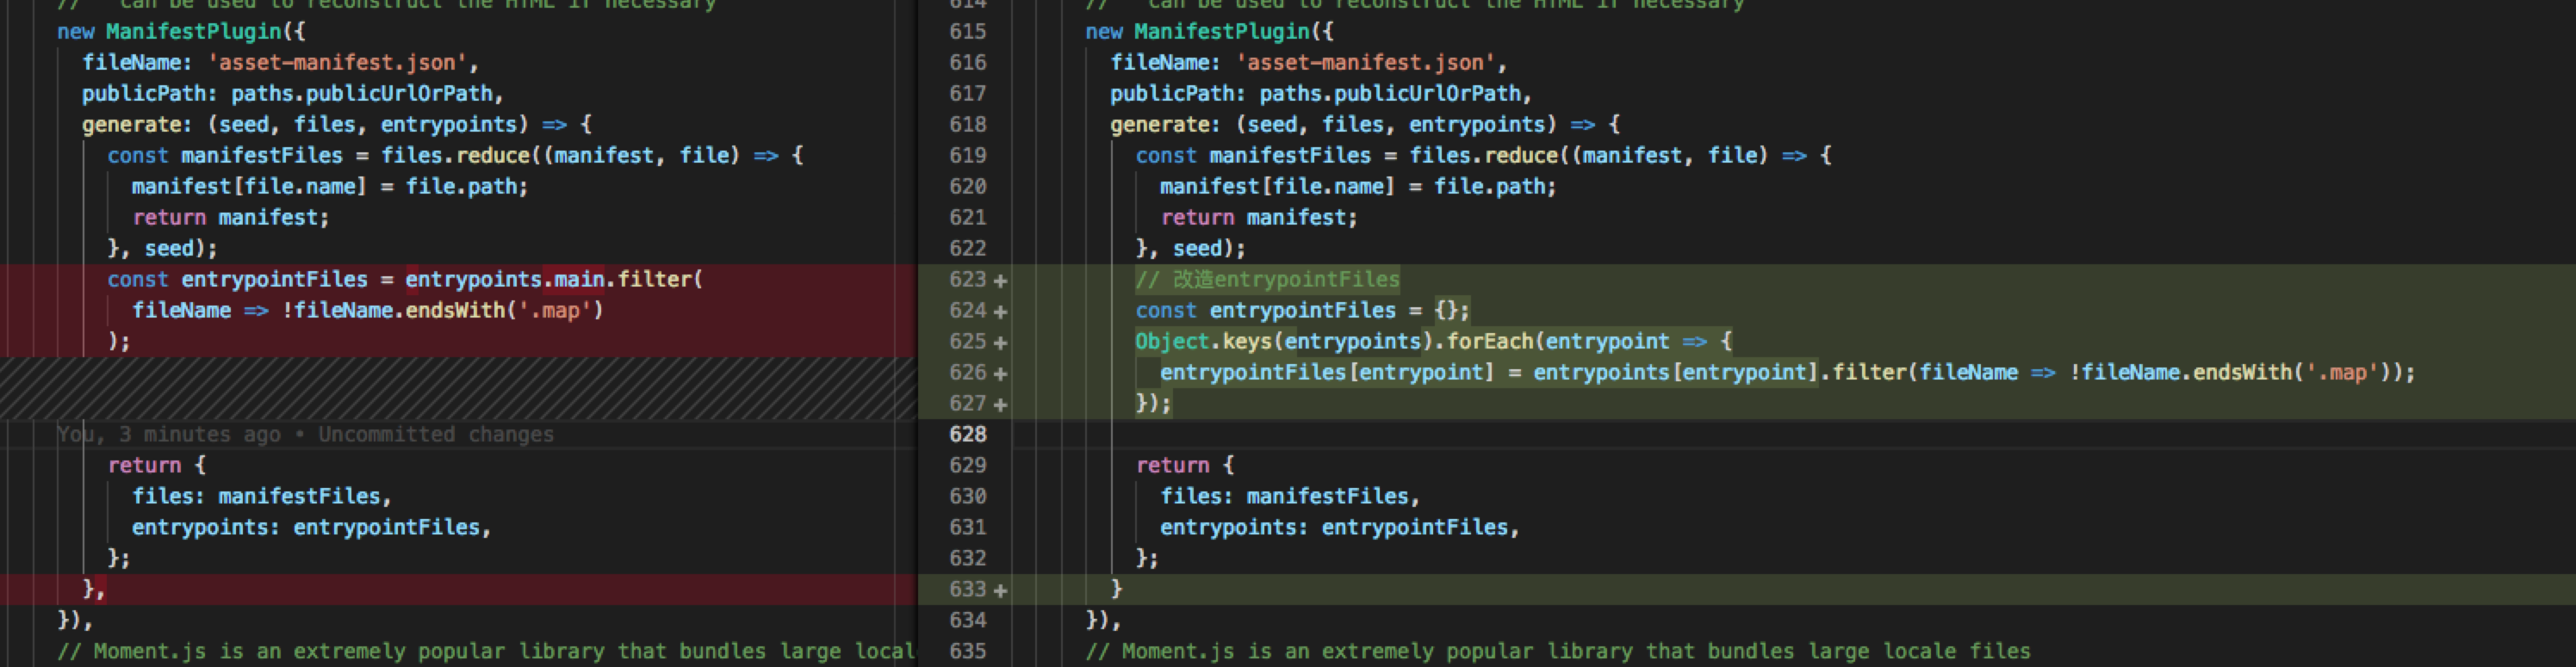Click 'new ManifestPlugin({' in the original pane
The image size is (2576, 667).
tap(181, 32)
